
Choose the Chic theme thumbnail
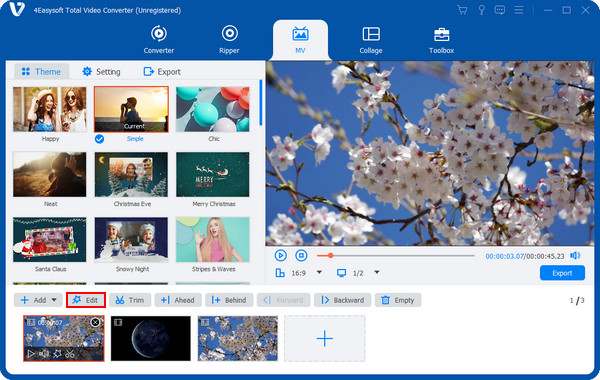click(x=213, y=109)
